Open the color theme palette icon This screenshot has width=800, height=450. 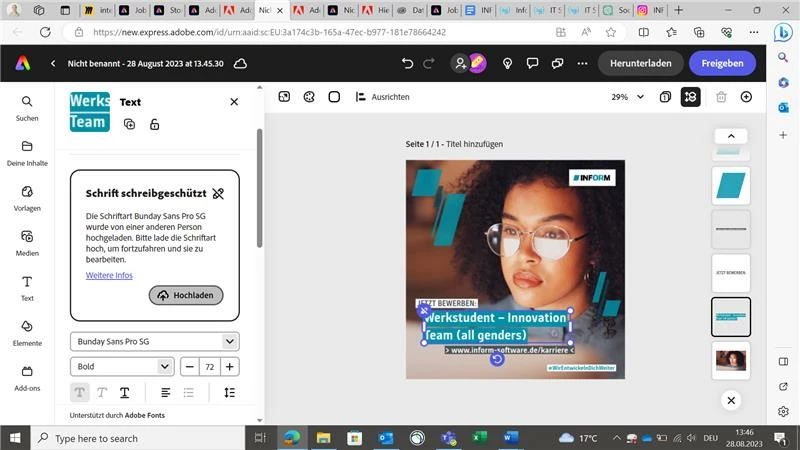coord(309,96)
